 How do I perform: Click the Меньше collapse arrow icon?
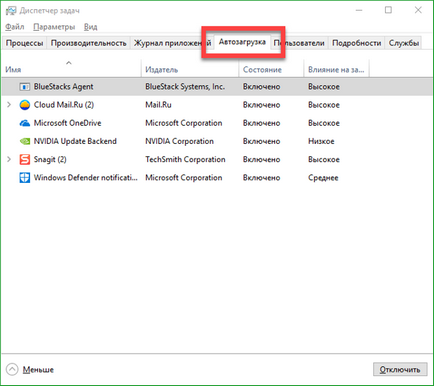(x=12, y=369)
